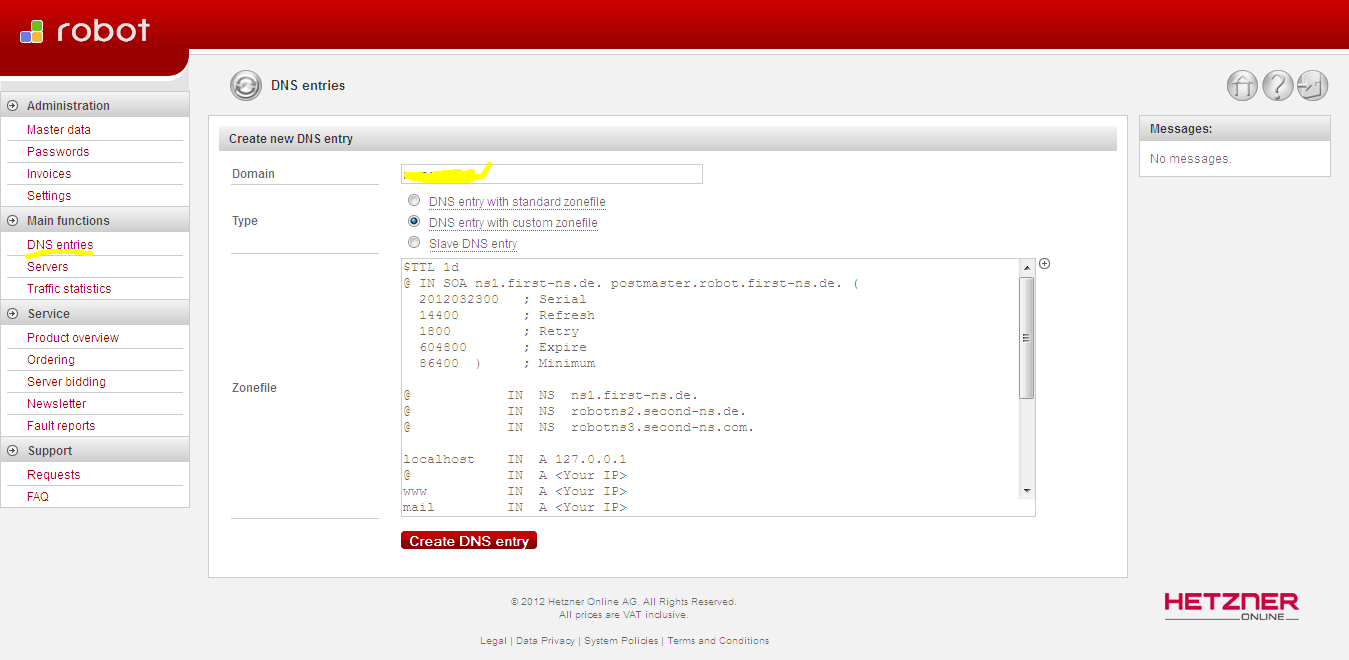Screen dimensions: 1349x660
Task: Open the Data Privacy footer link
Action: (545, 641)
